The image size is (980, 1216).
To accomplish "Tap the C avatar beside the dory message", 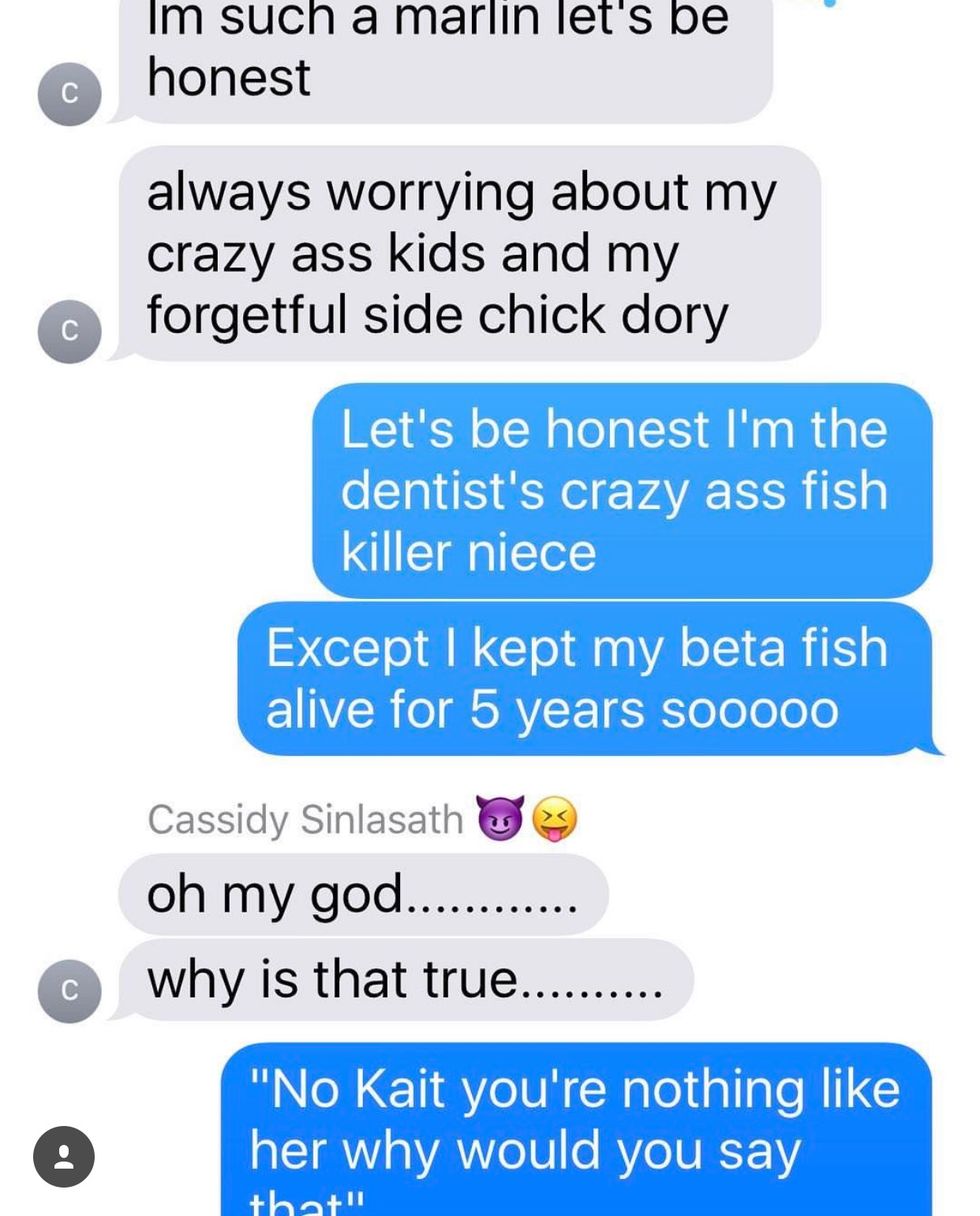I will click(x=69, y=331).
